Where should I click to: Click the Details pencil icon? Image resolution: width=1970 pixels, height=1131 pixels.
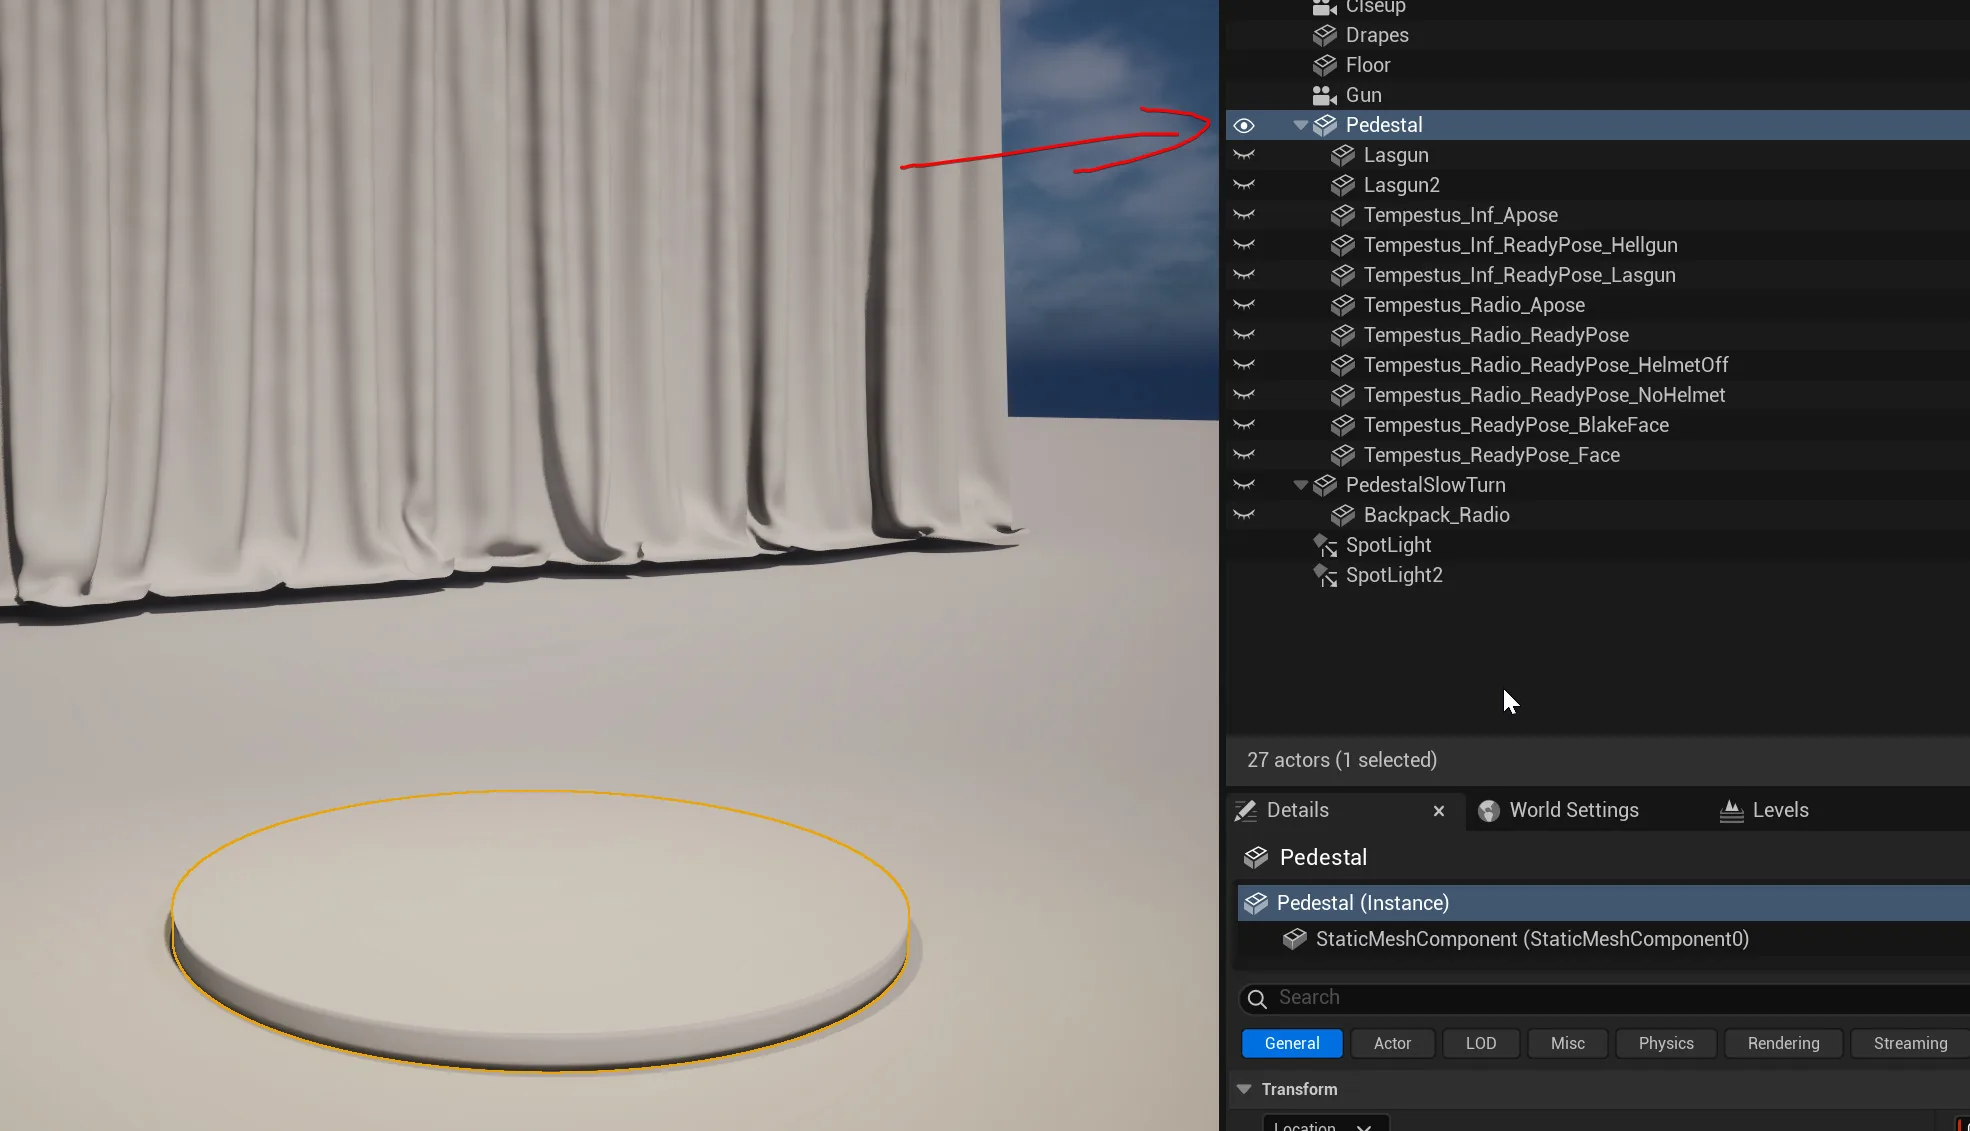[1245, 811]
